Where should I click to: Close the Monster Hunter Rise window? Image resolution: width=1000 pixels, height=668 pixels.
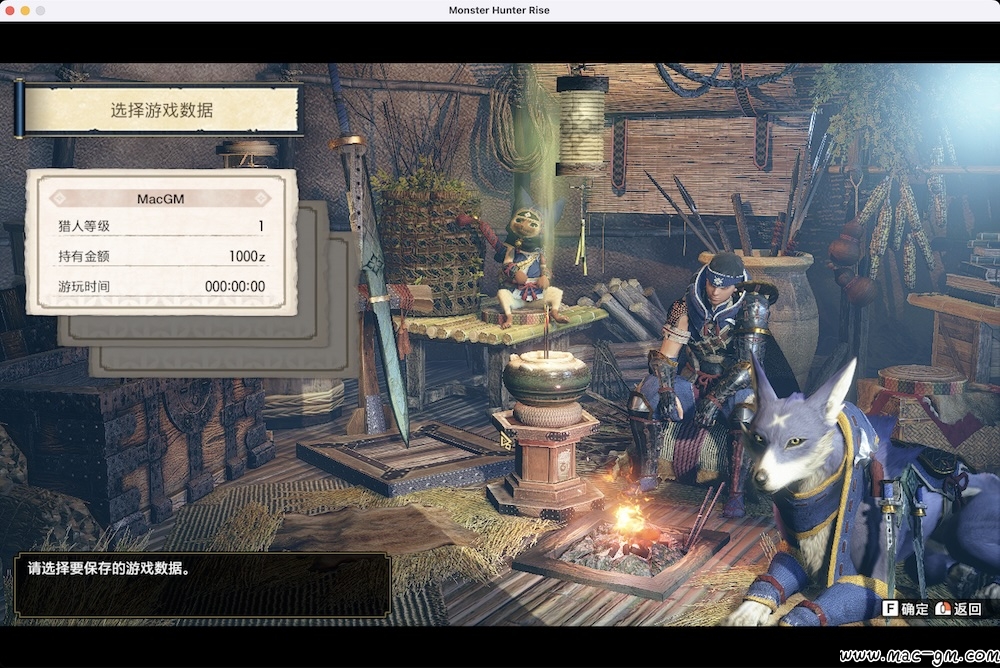click(x=10, y=10)
